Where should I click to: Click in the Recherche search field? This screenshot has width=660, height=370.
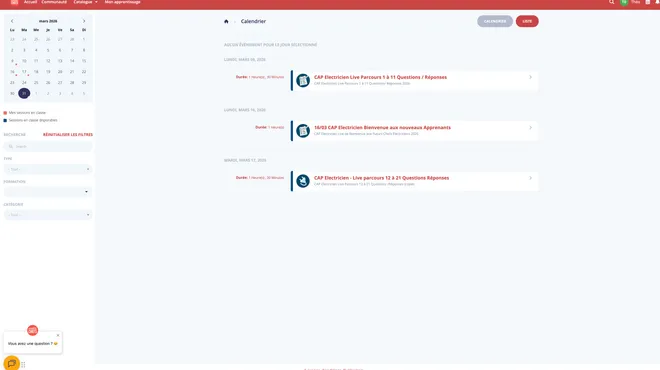(48, 146)
